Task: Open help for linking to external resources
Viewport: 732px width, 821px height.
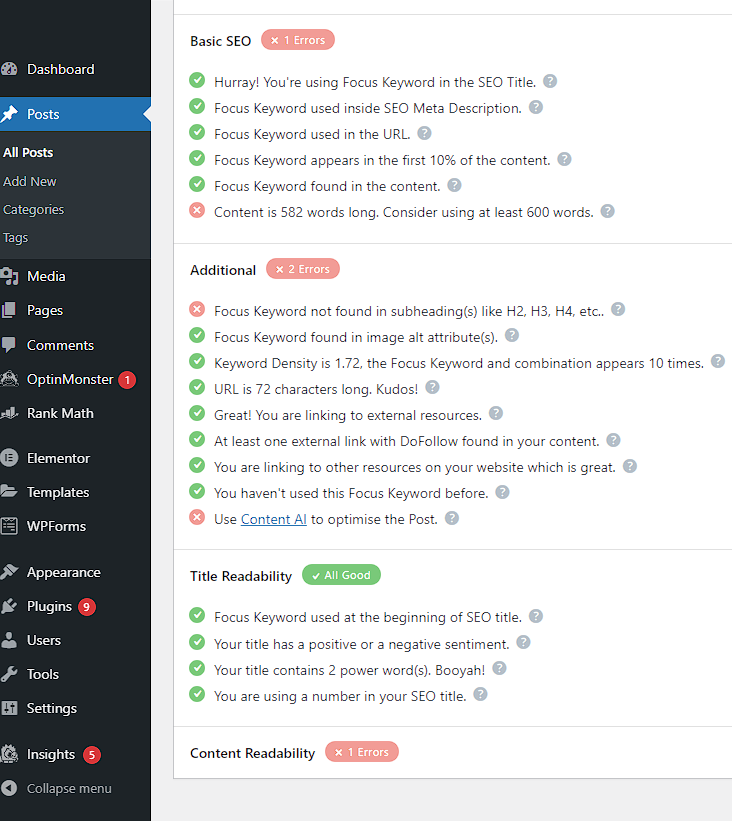Action: (496, 414)
